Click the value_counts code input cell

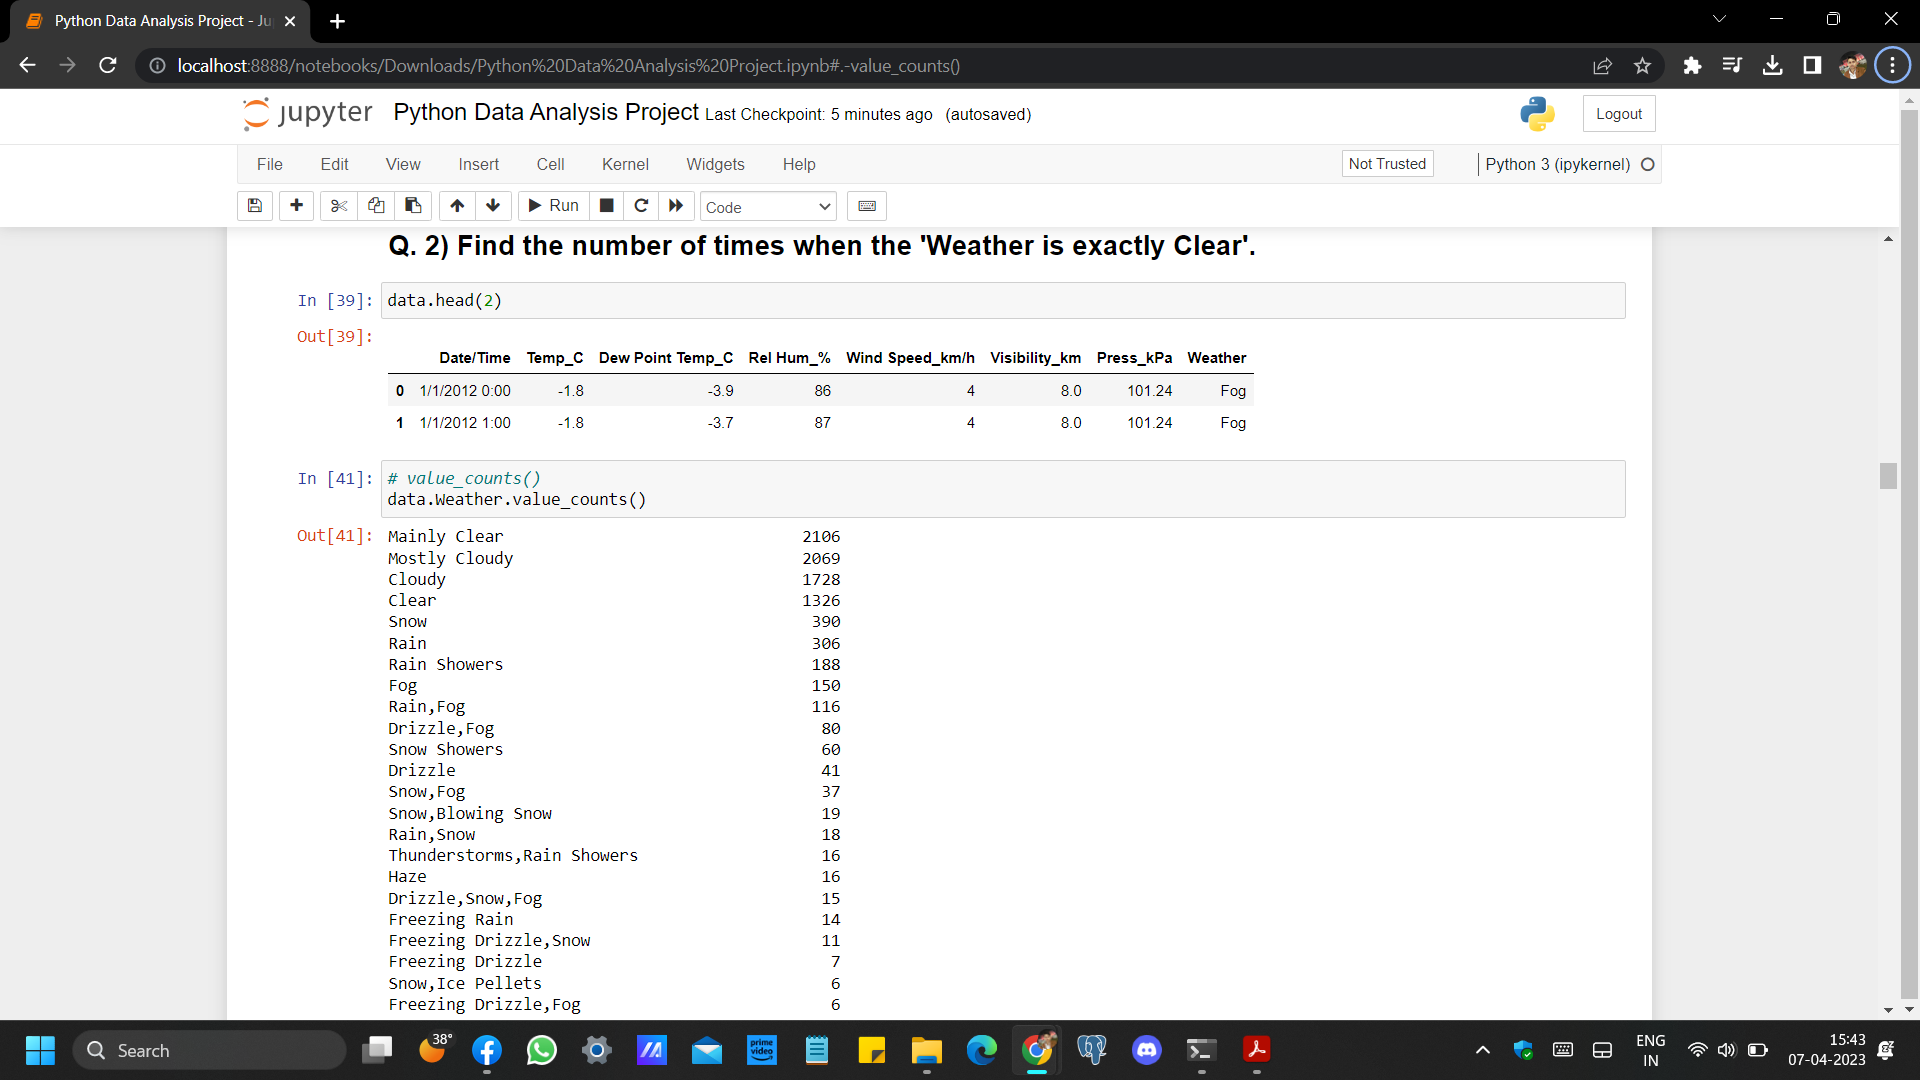tap(1002, 490)
